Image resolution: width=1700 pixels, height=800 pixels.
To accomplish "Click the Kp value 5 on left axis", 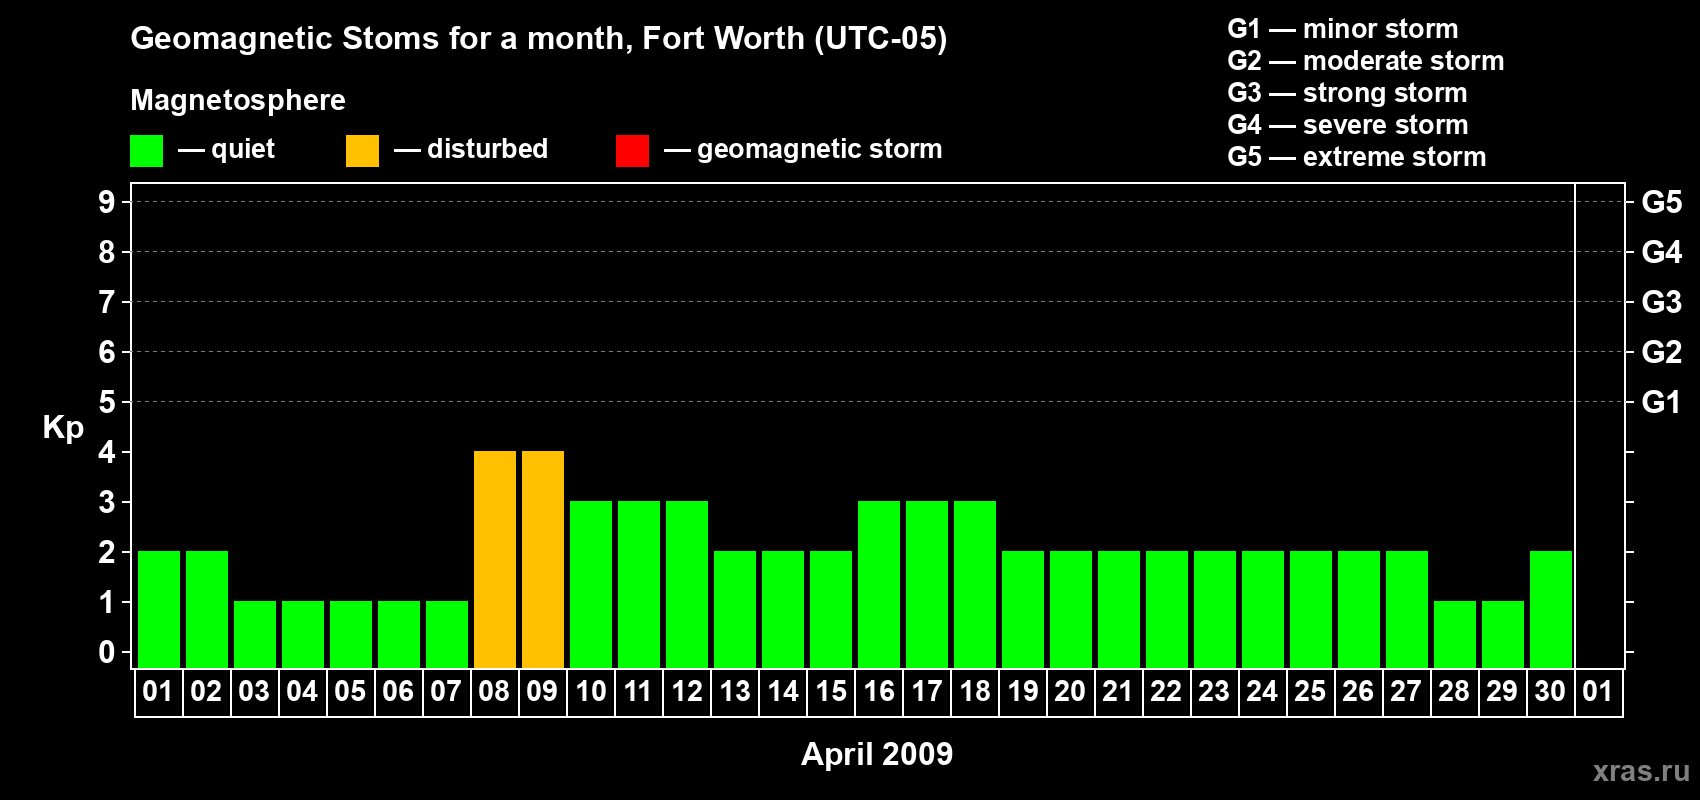I will (107, 402).
